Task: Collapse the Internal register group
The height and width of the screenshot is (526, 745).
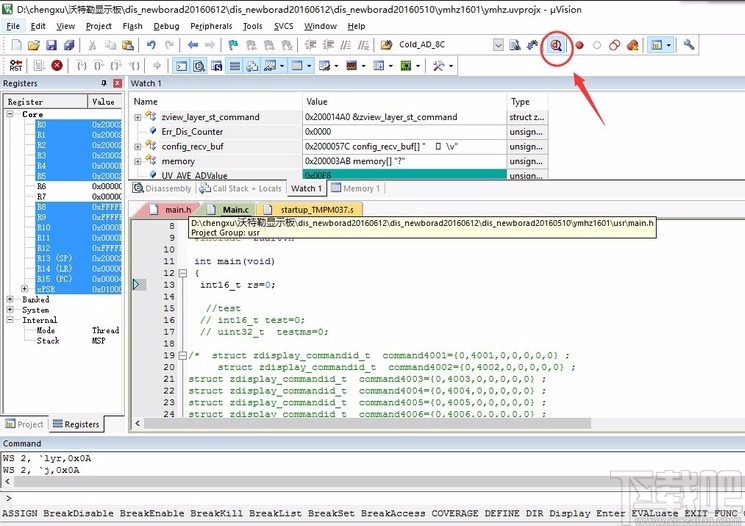Action: [10, 320]
